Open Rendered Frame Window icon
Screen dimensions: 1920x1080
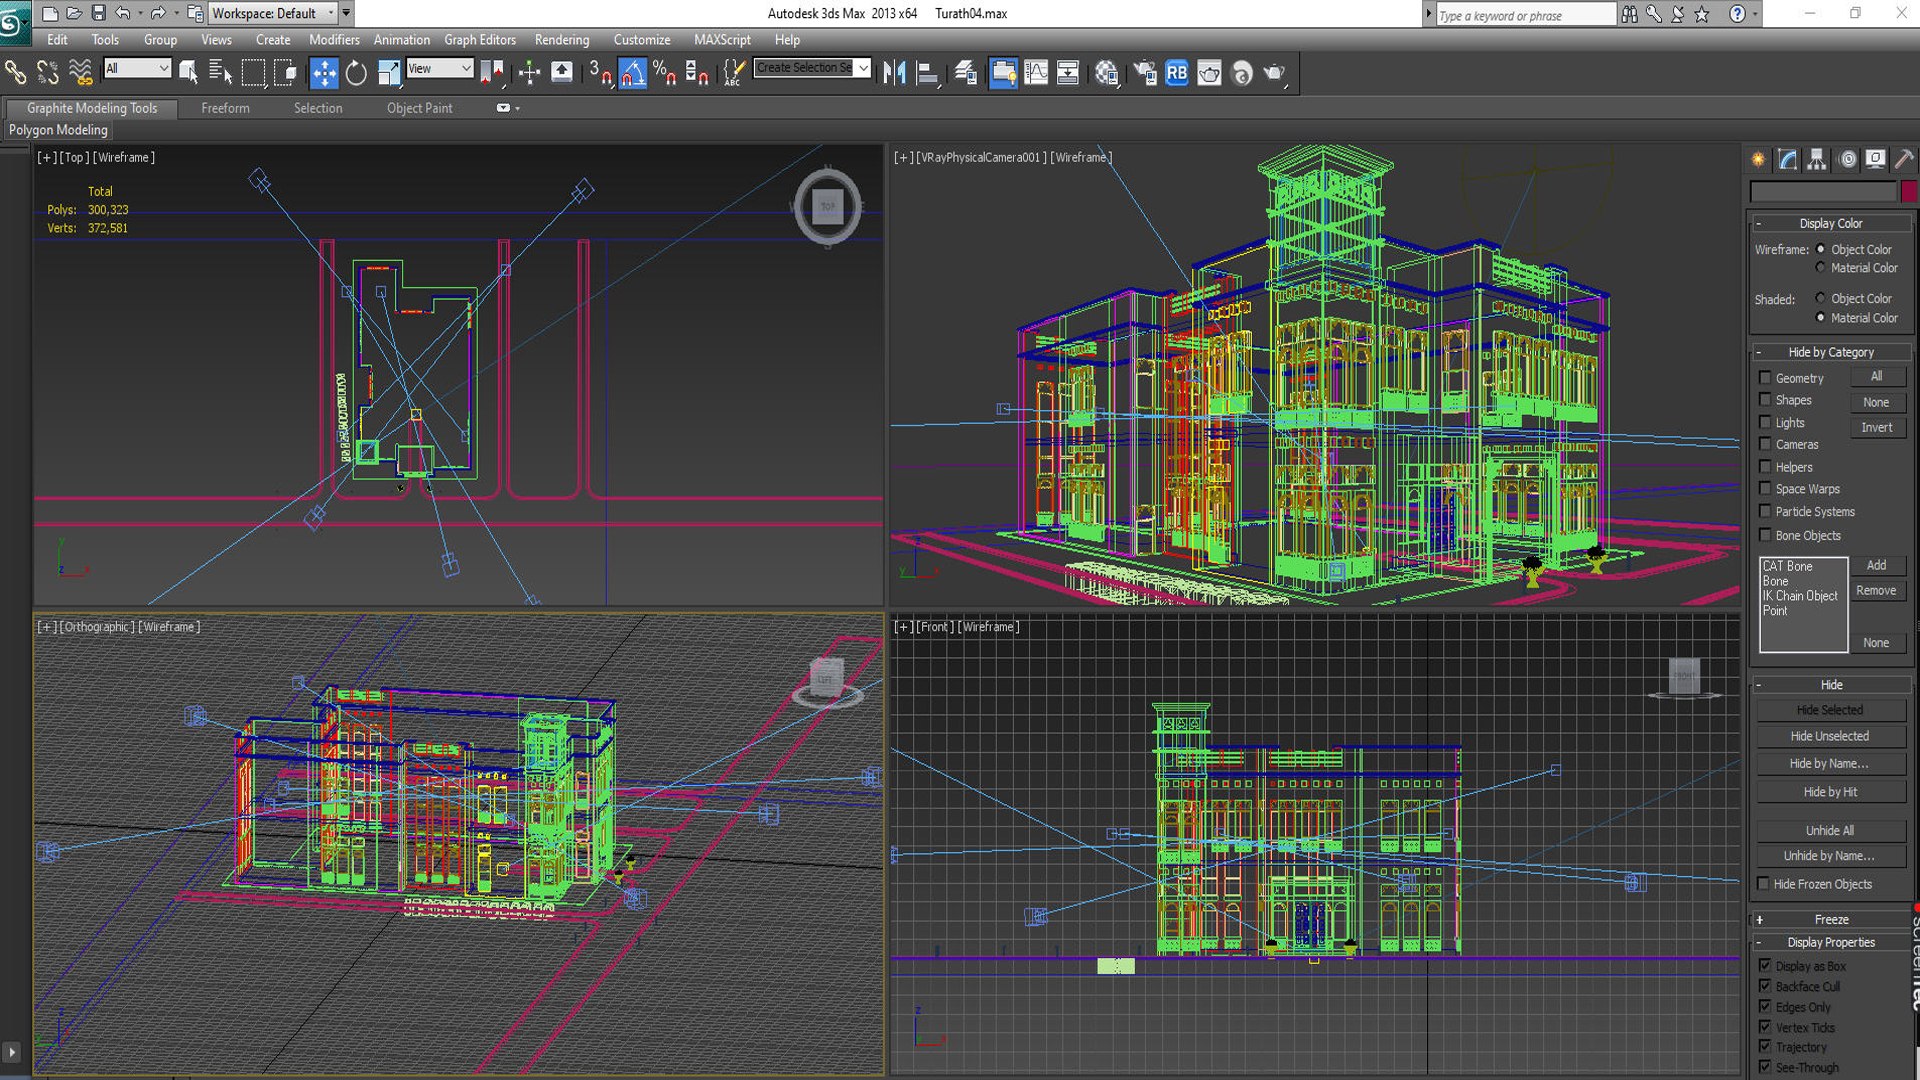click(1209, 72)
